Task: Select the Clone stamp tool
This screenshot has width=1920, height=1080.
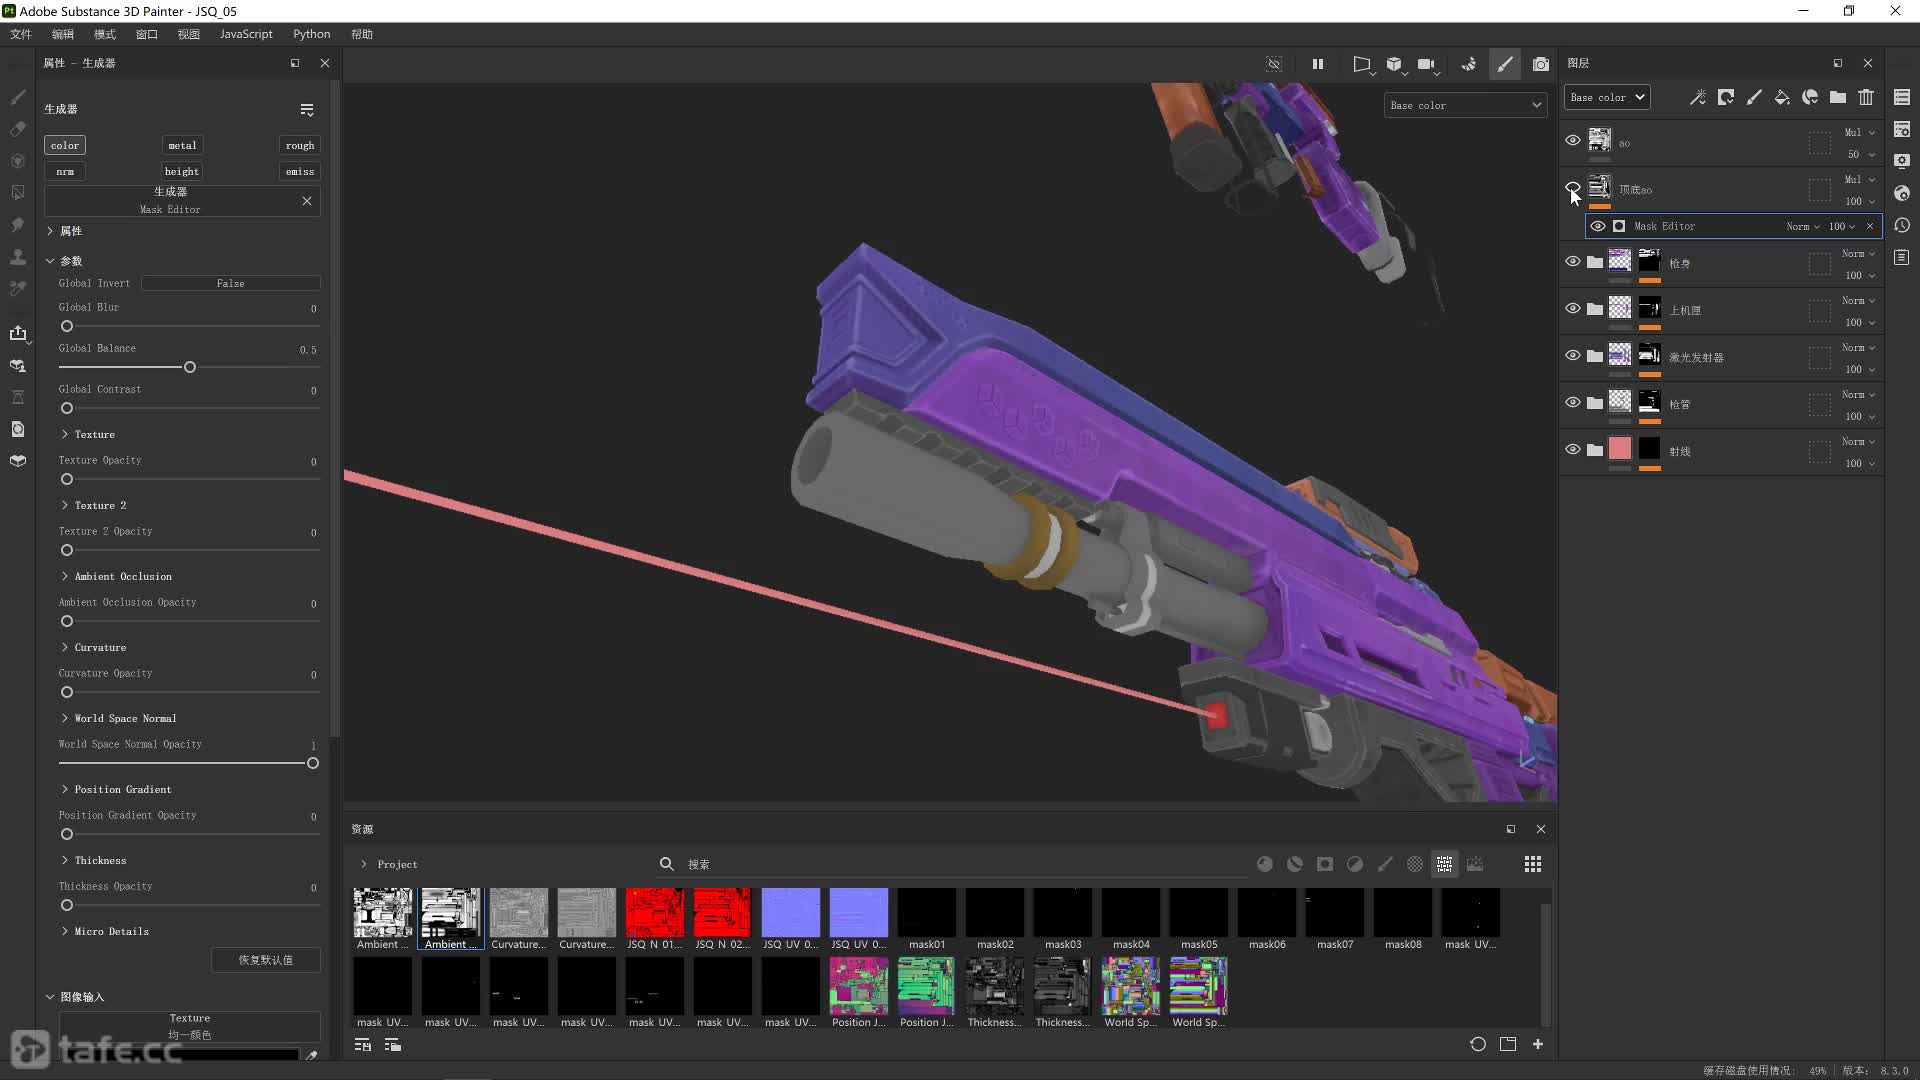Action: point(18,257)
